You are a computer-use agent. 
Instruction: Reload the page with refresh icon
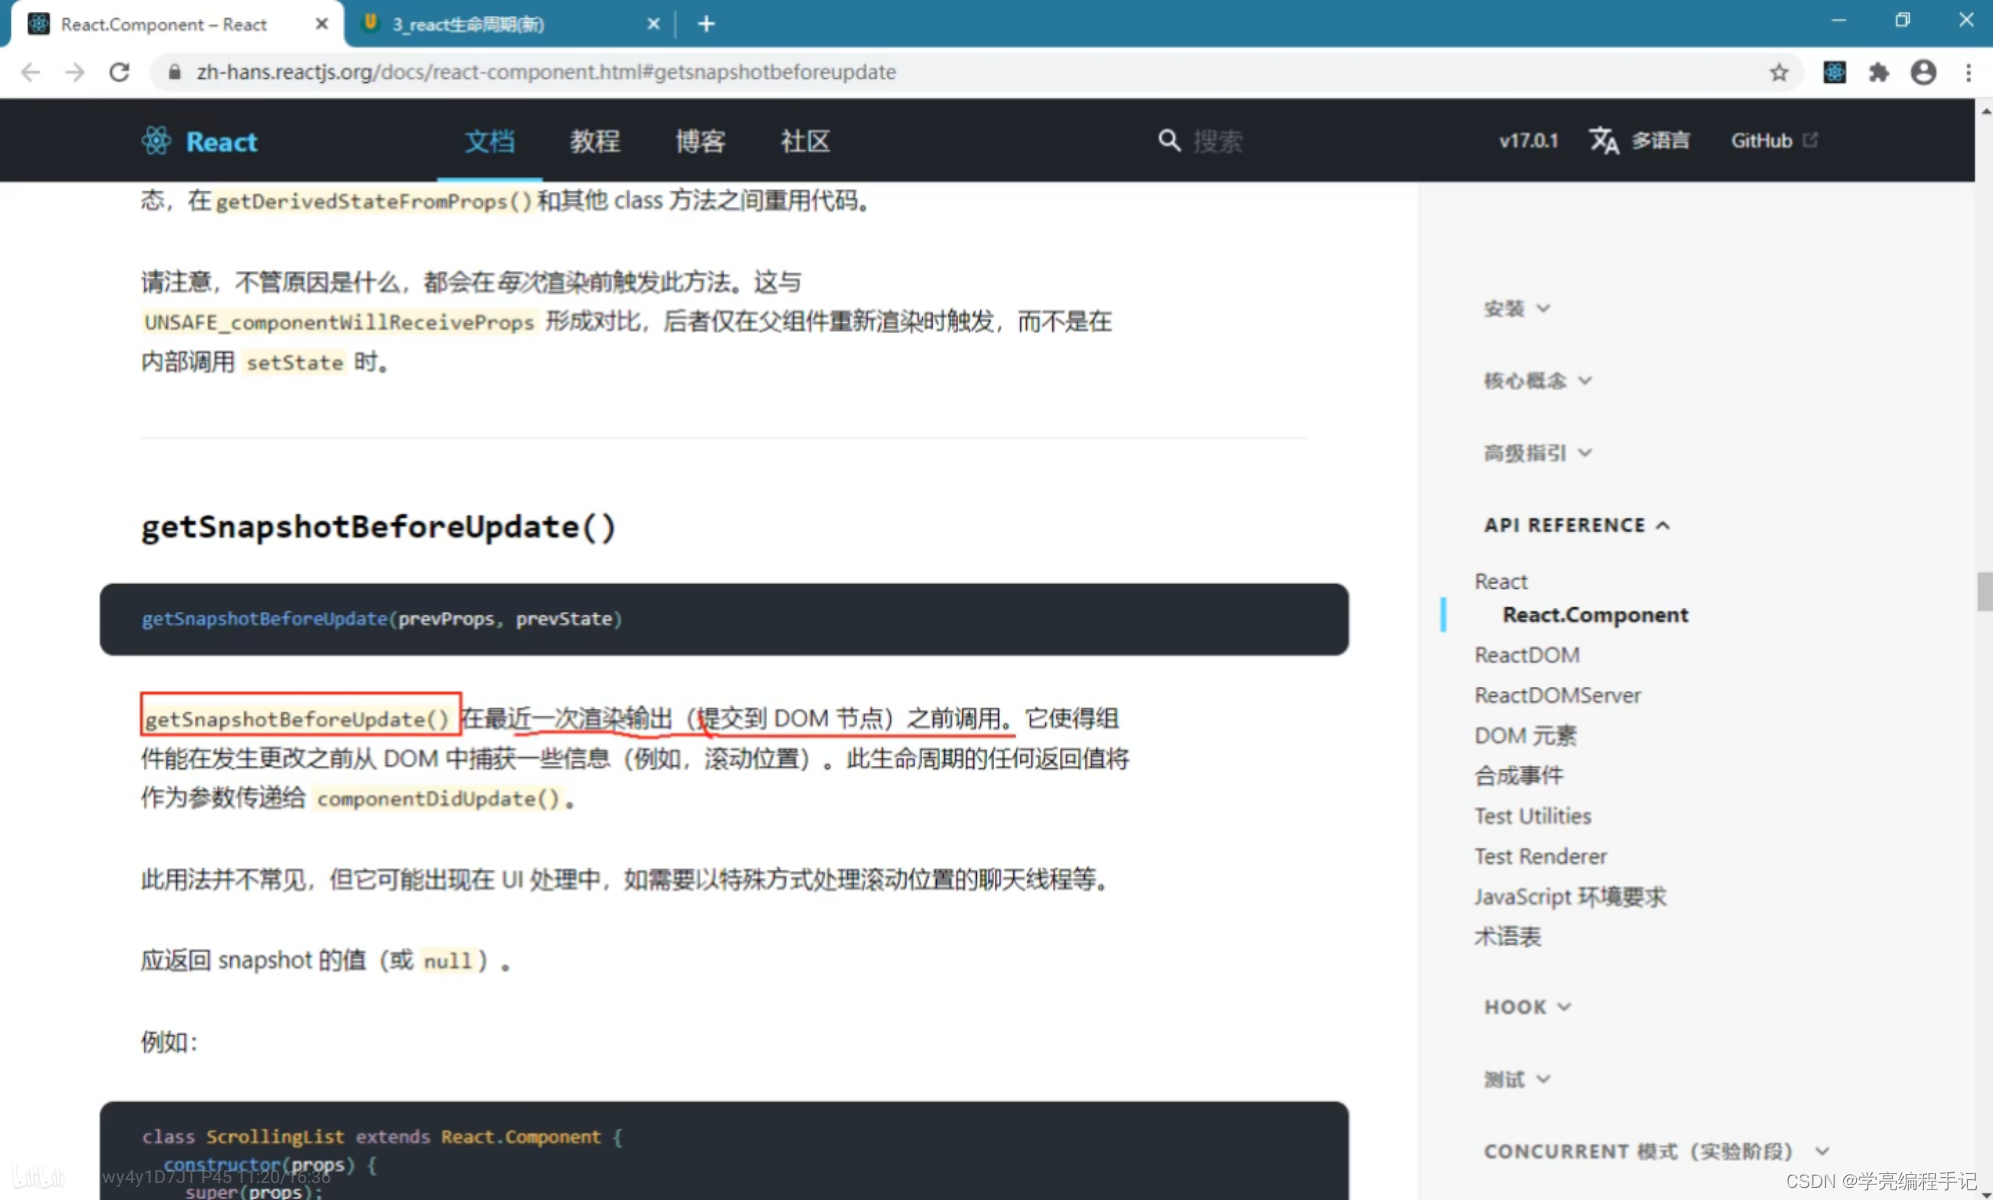point(119,72)
